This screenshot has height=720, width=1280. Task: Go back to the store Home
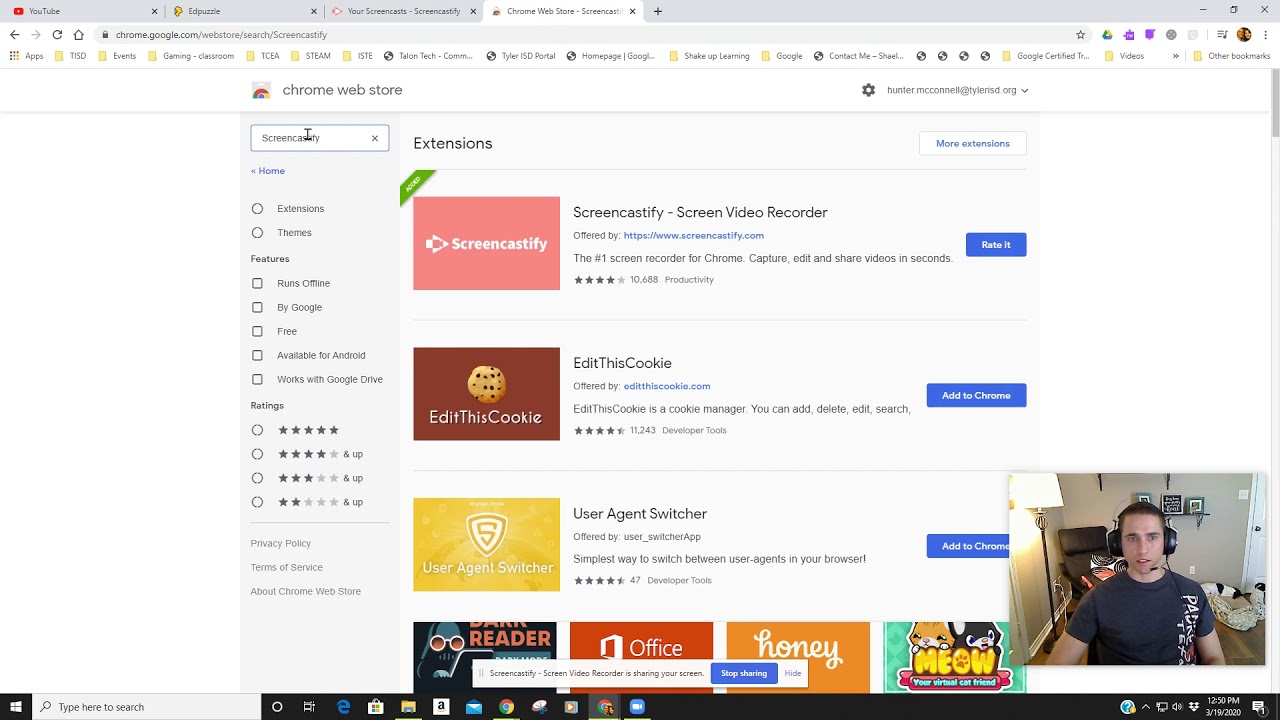pos(268,171)
